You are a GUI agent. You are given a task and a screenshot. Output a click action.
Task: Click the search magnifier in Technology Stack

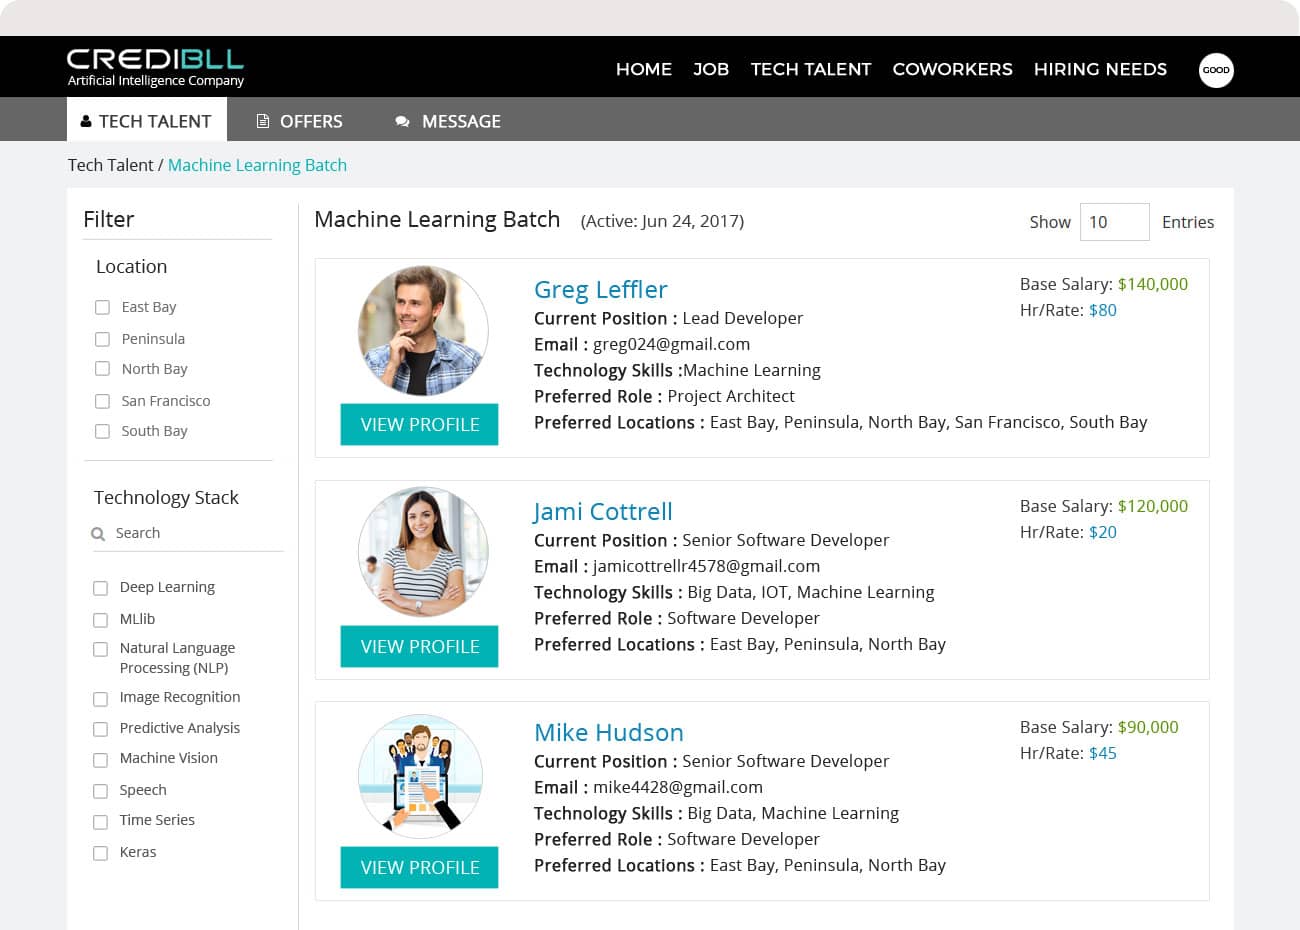(x=97, y=533)
